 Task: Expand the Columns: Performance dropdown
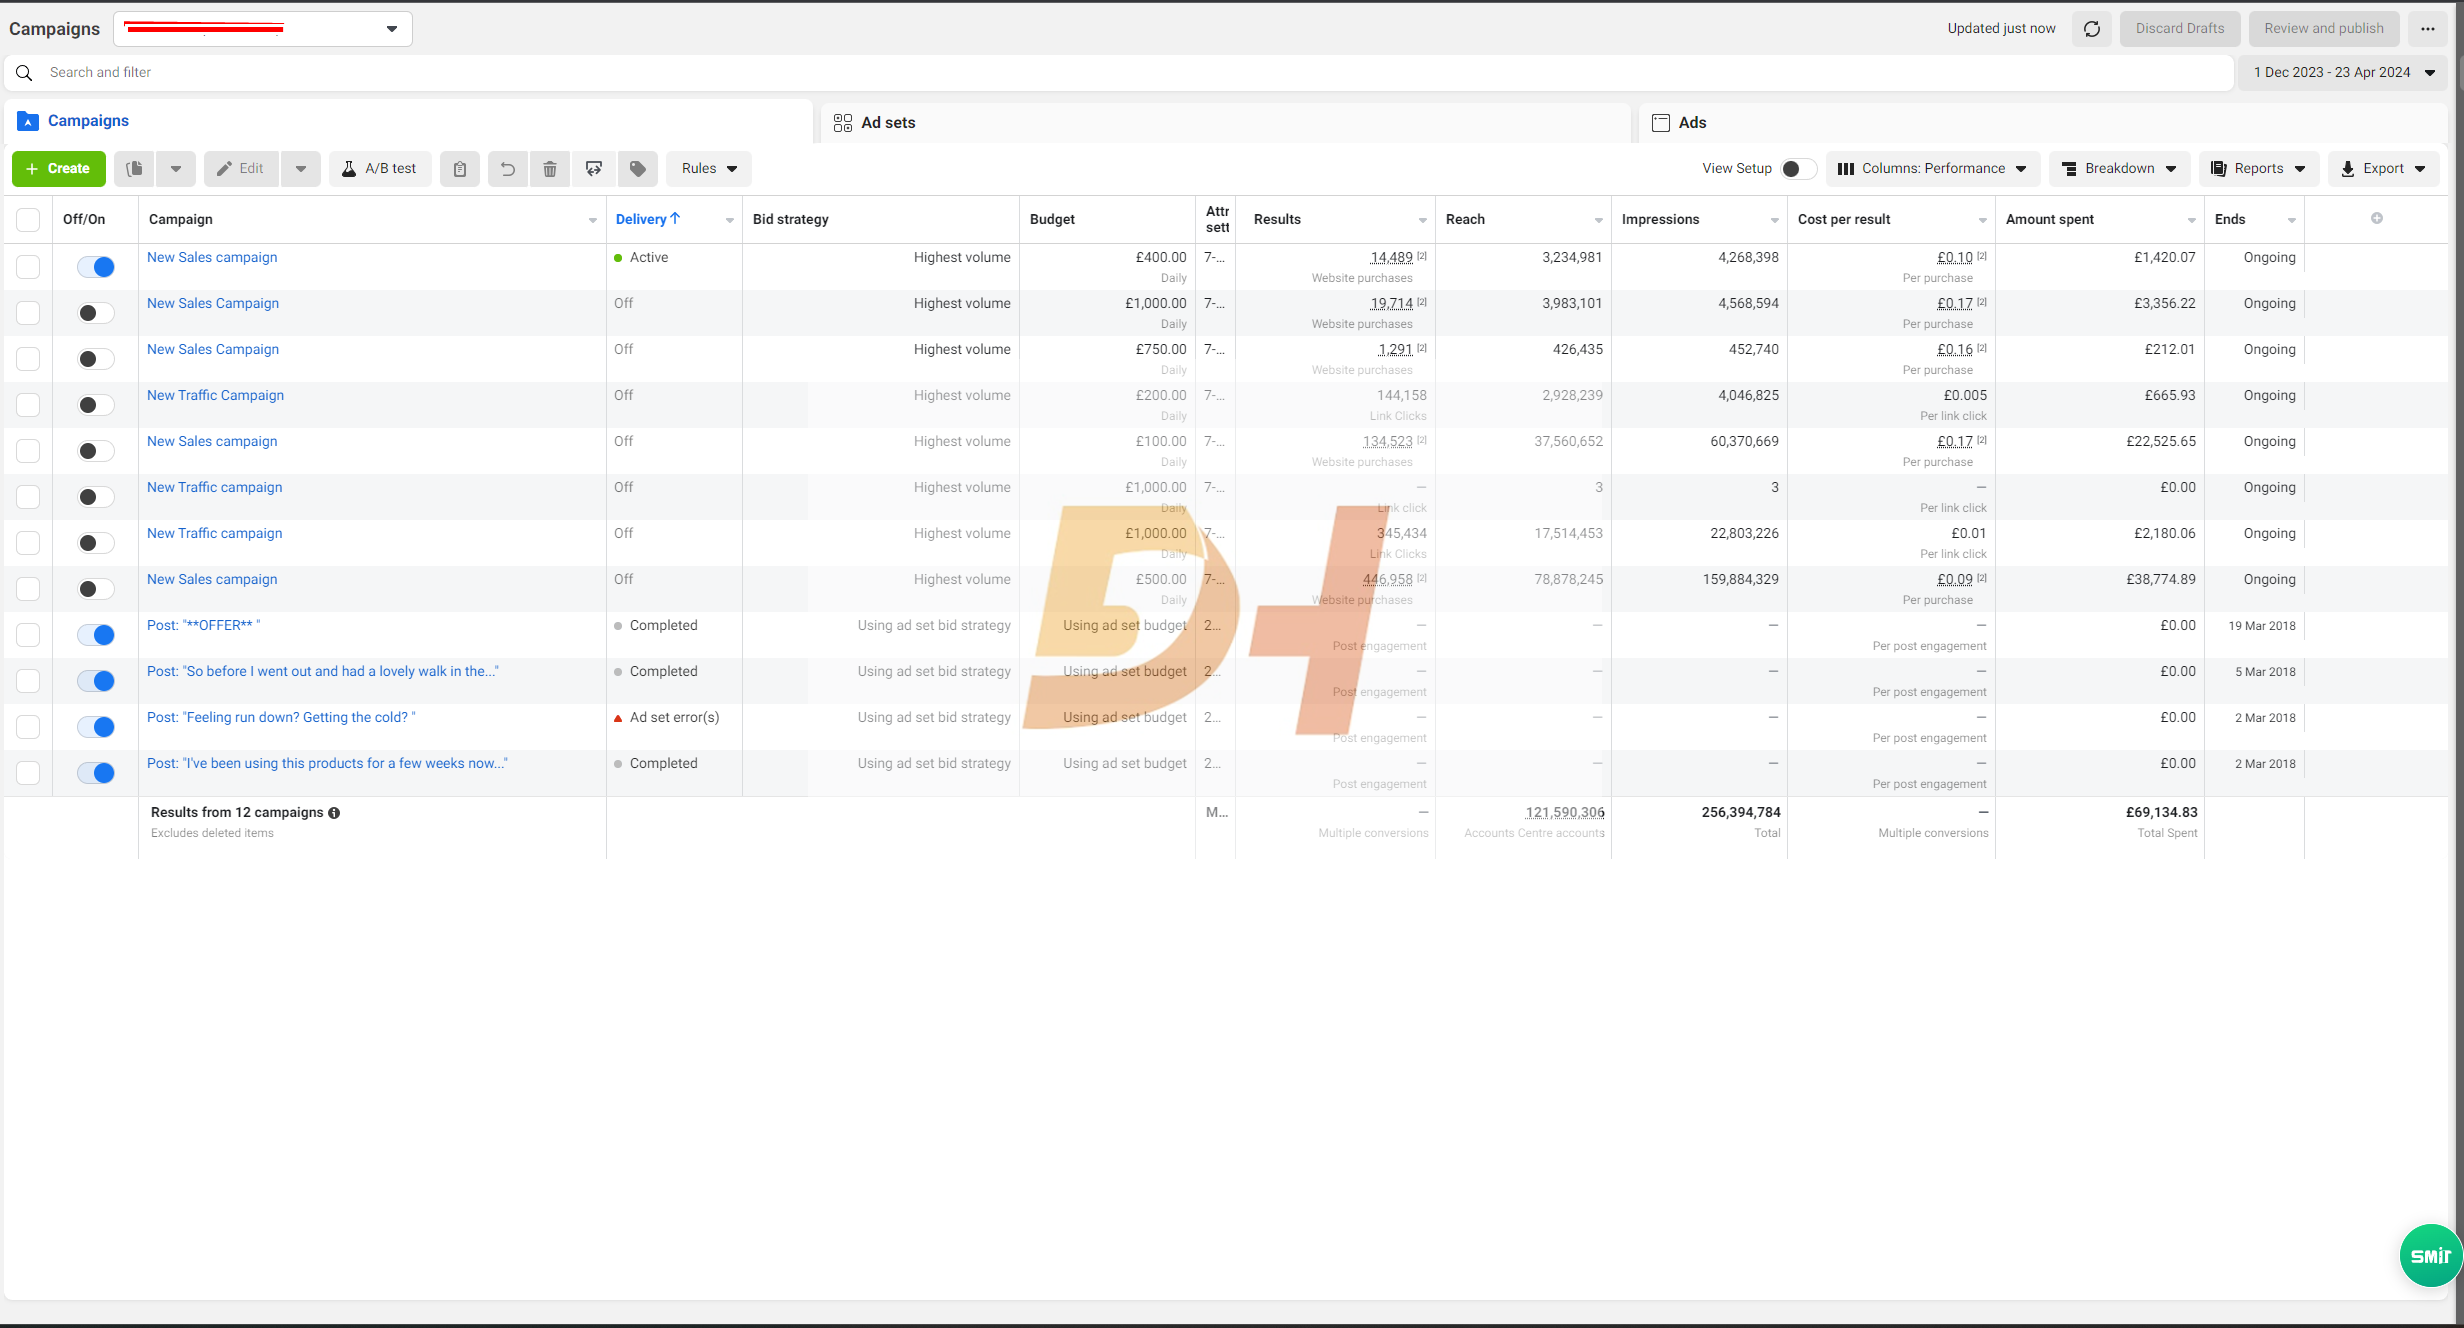(x=1933, y=169)
